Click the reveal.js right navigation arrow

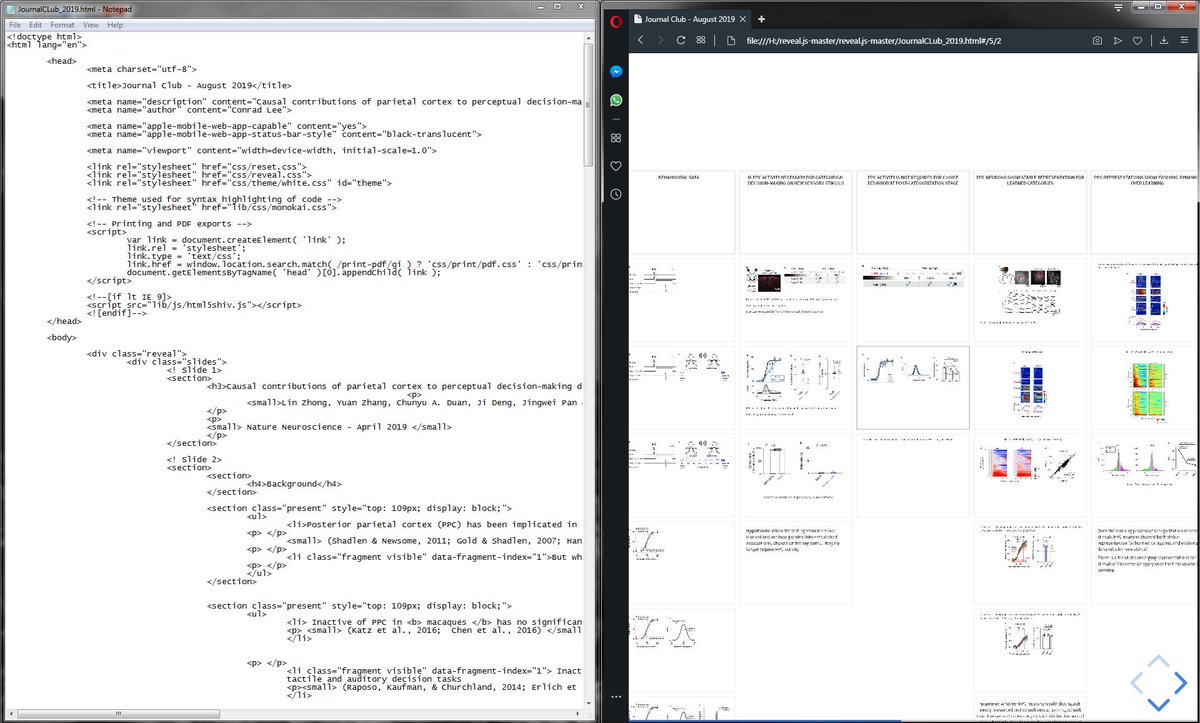(x=1180, y=683)
